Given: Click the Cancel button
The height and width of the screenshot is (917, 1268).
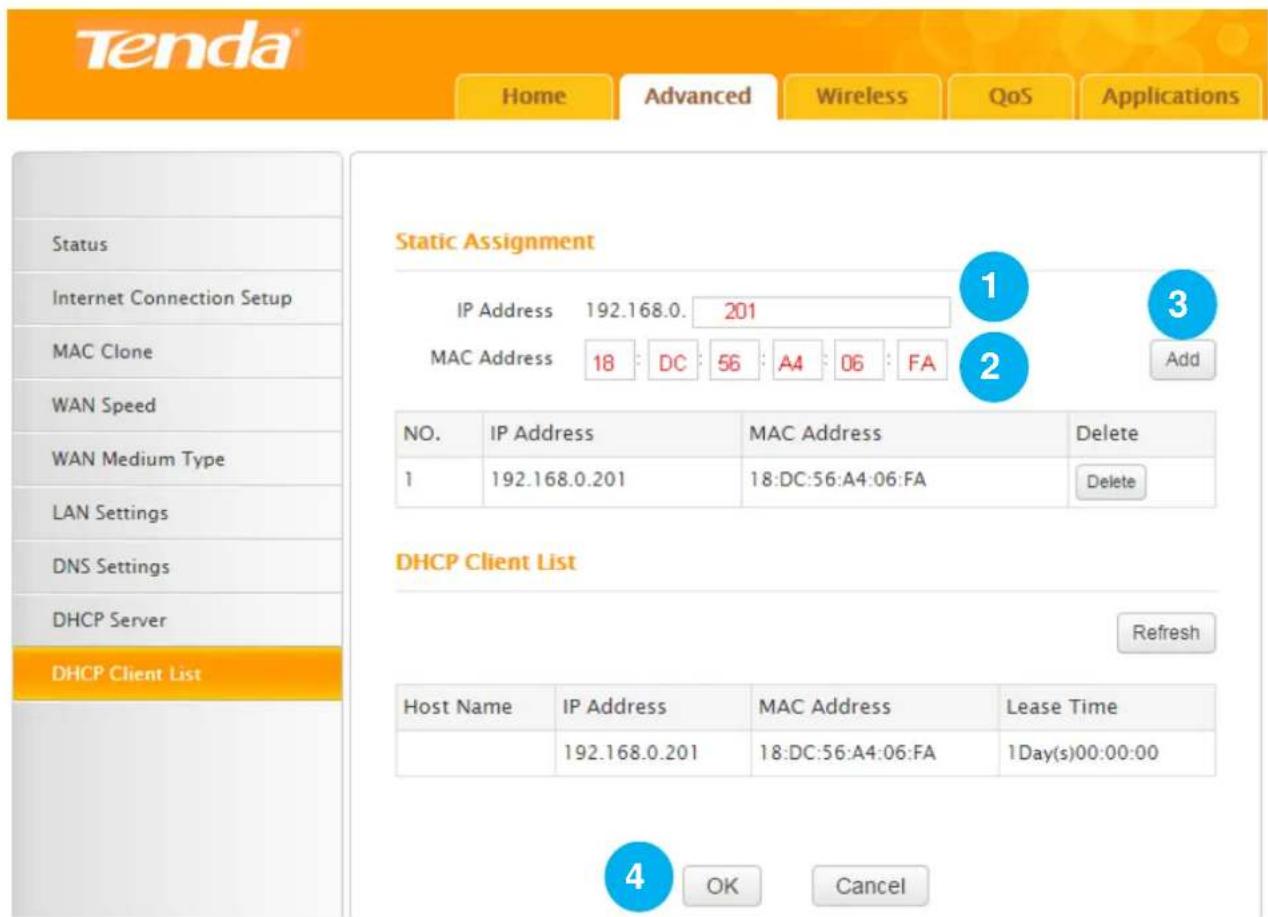Looking at the screenshot, I should coord(869,886).
